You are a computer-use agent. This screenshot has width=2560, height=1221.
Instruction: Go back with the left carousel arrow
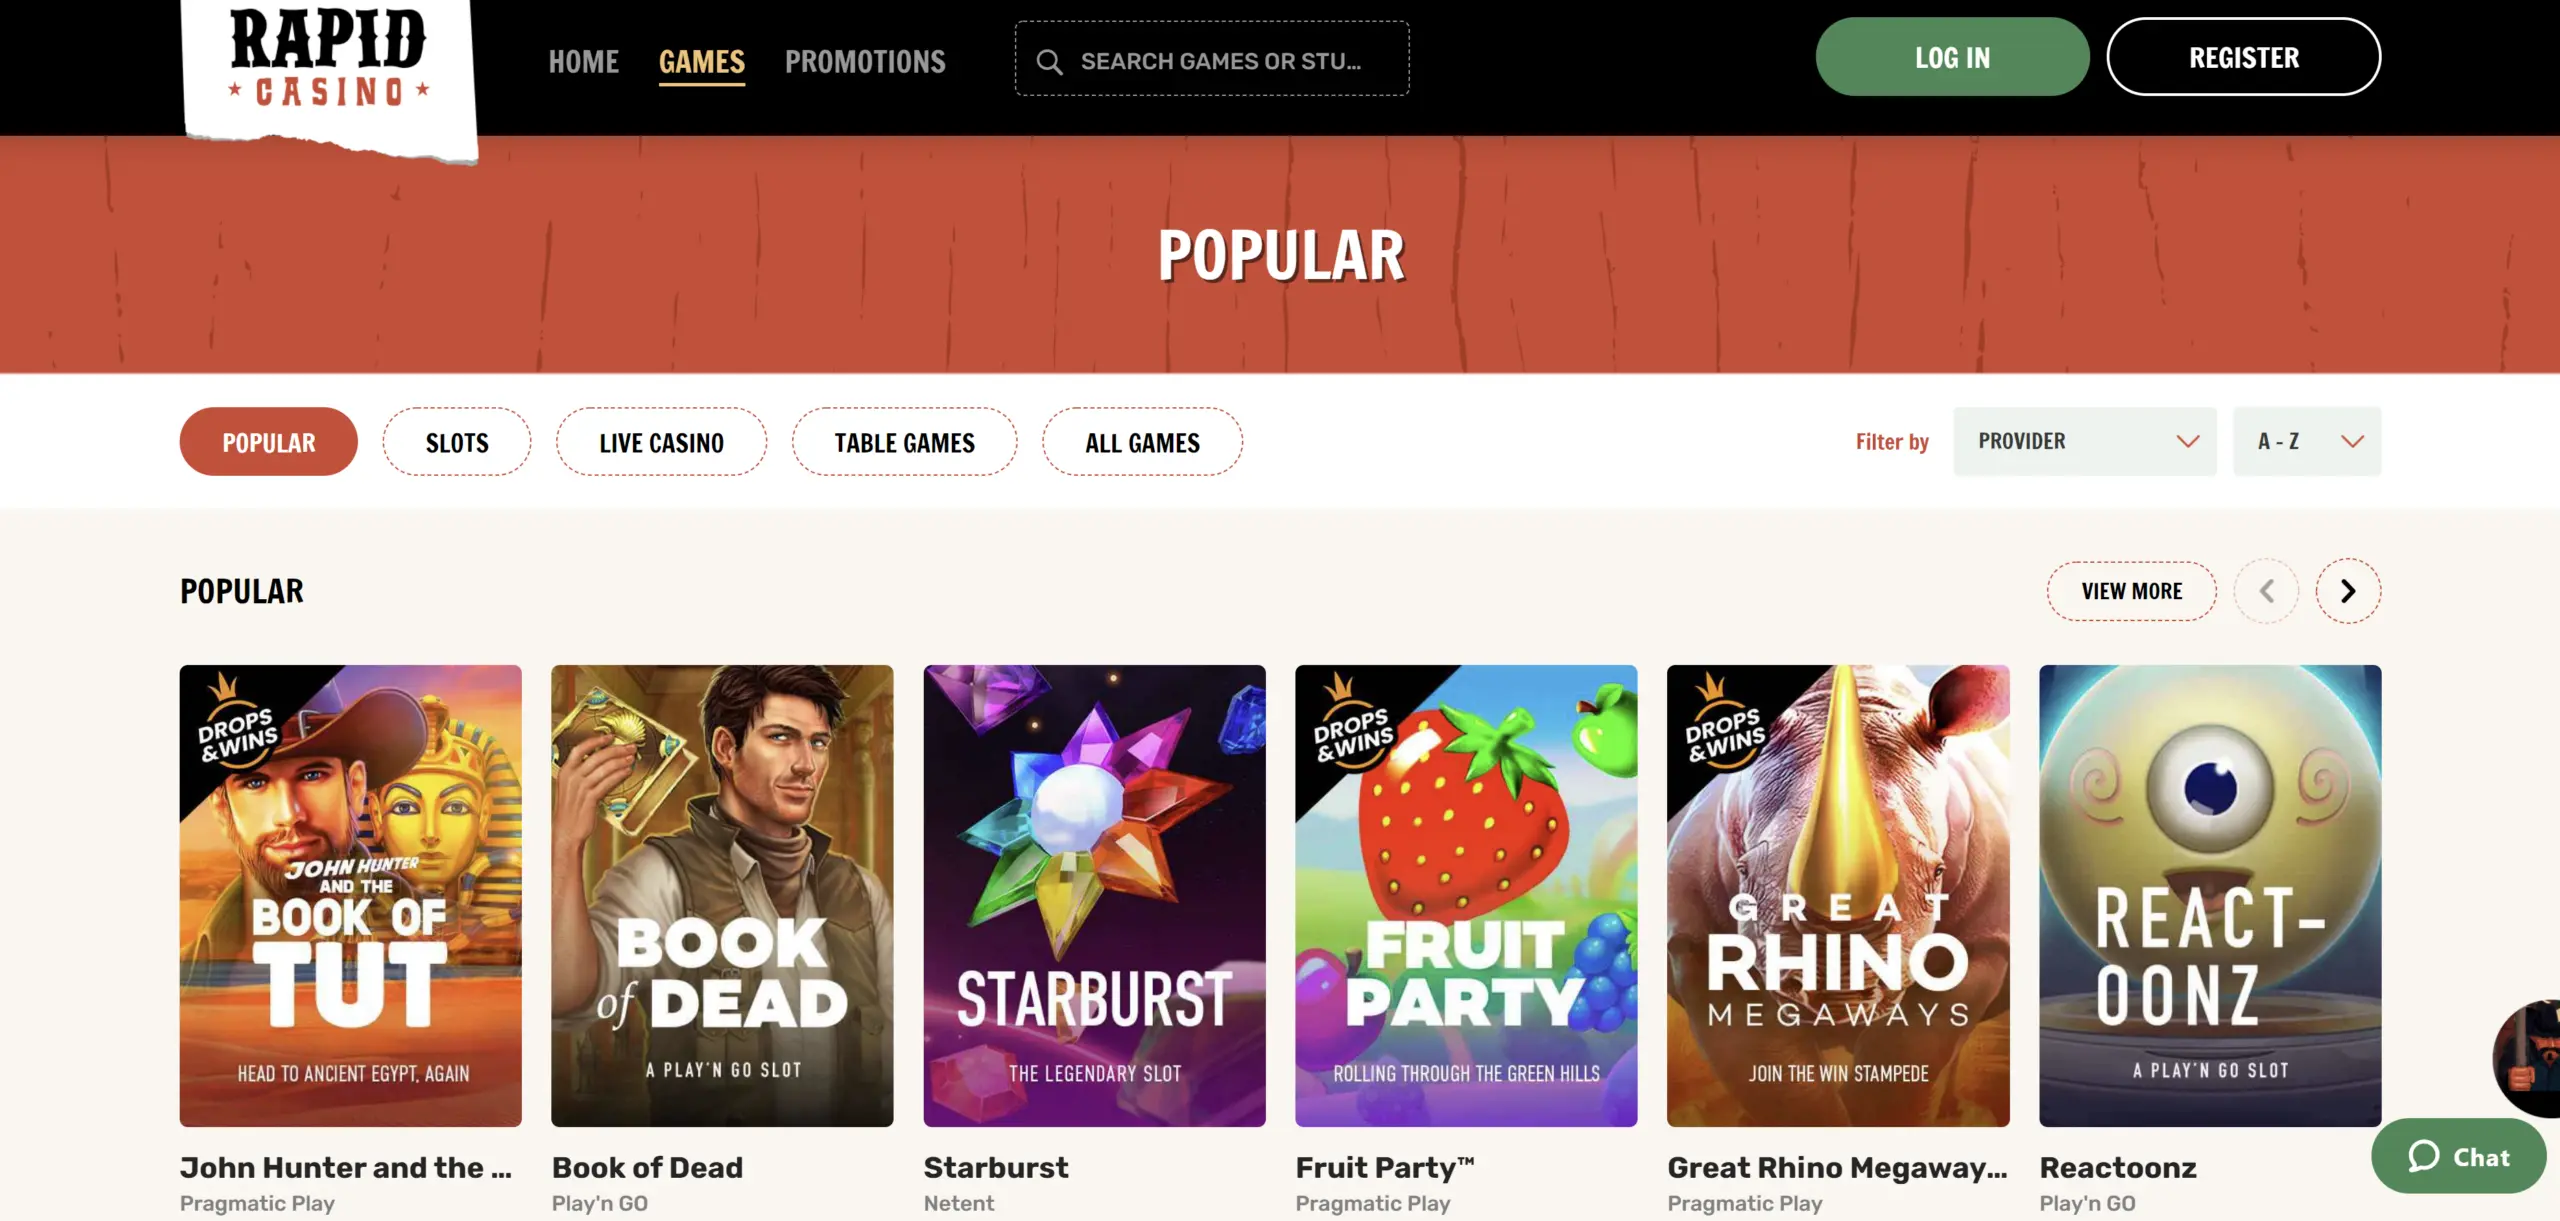(x=2266, y=591)
